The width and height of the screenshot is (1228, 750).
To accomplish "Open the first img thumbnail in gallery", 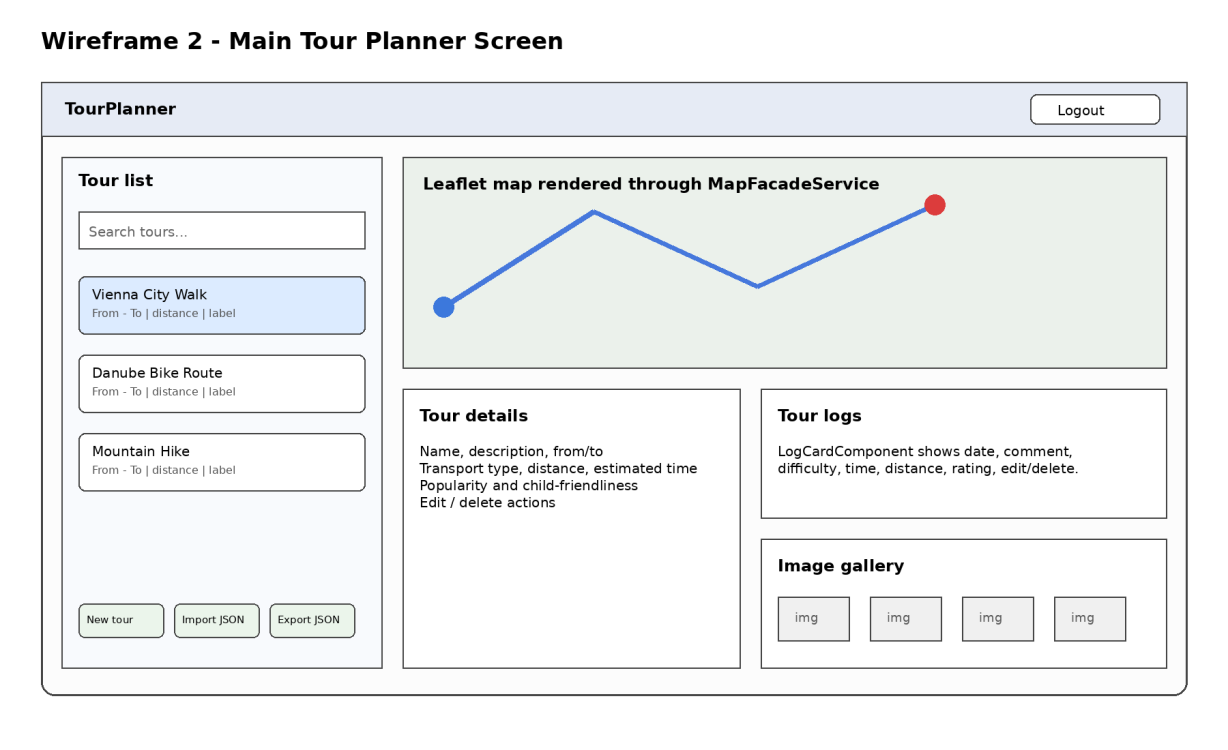I will coord(814,619).
